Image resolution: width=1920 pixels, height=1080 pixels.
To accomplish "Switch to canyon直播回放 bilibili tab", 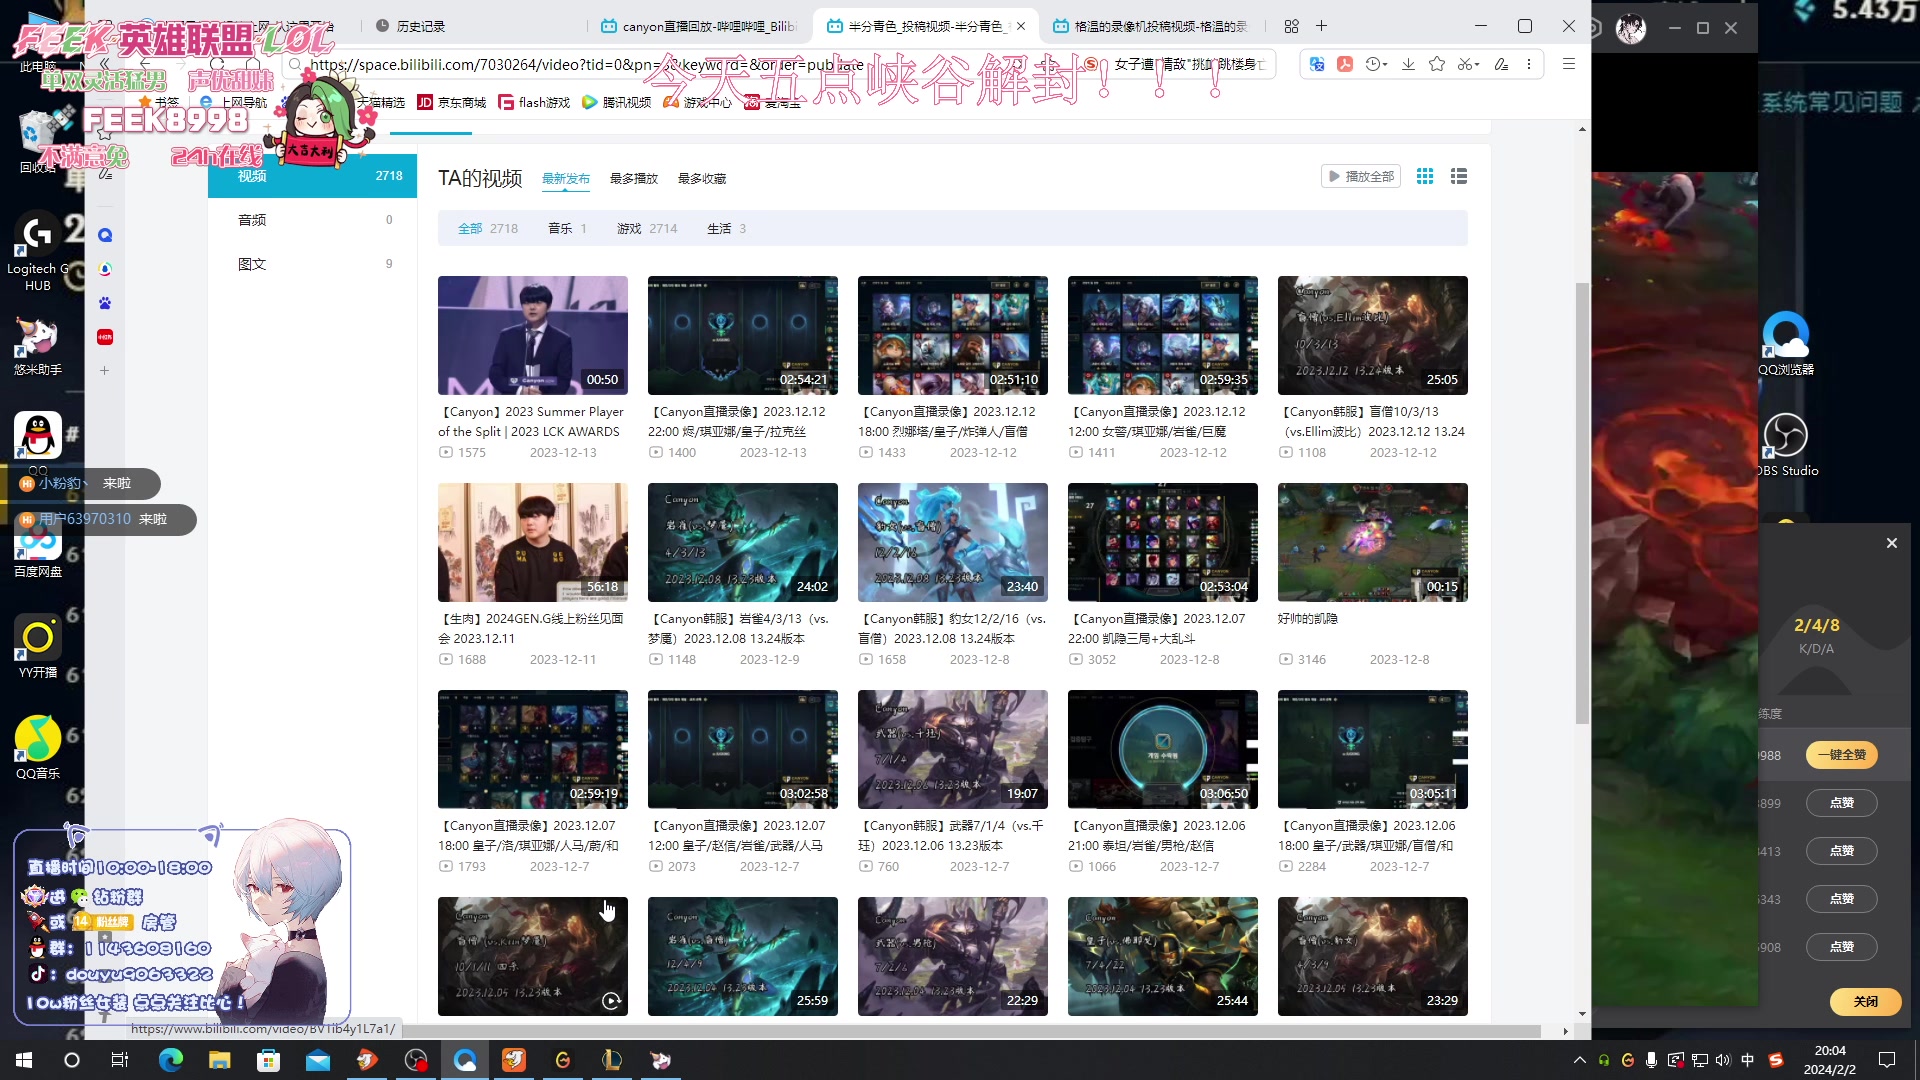I will pos(700,26).
